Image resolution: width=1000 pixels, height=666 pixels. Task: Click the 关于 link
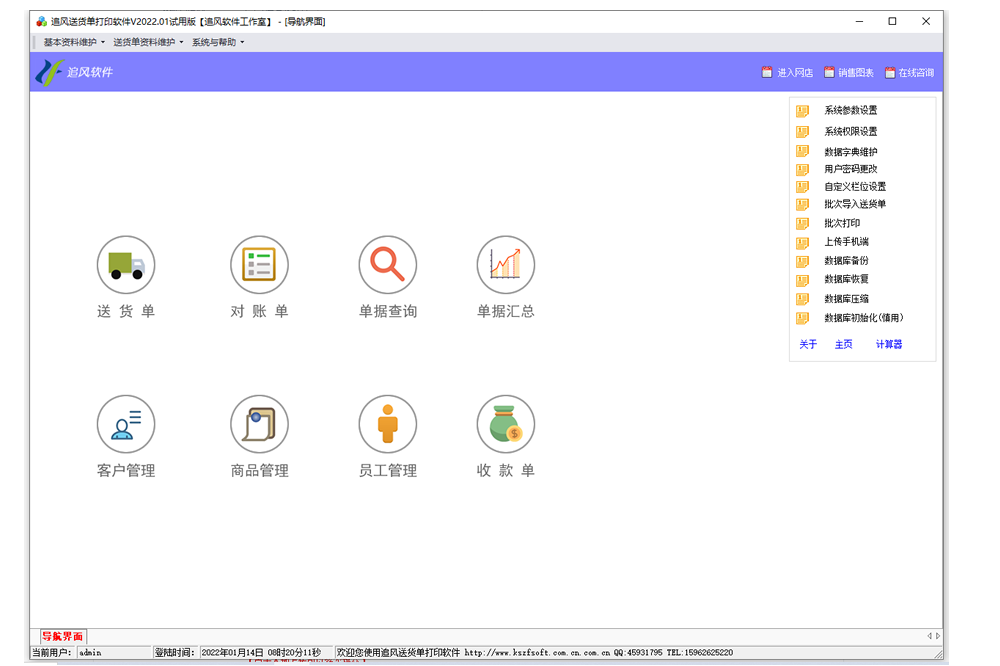(x=808, y=344)
